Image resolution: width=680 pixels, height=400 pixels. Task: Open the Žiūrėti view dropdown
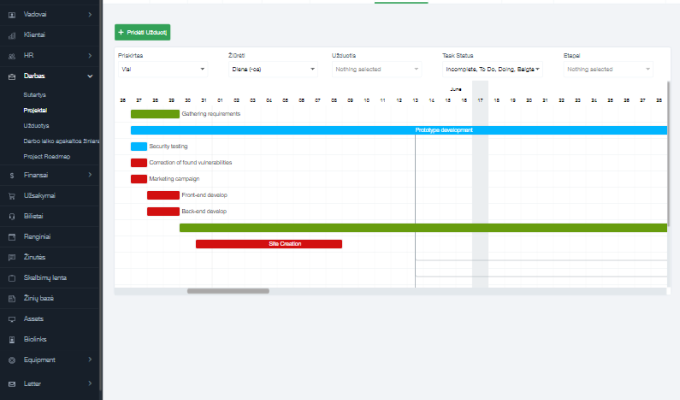[x=272, y=69]
